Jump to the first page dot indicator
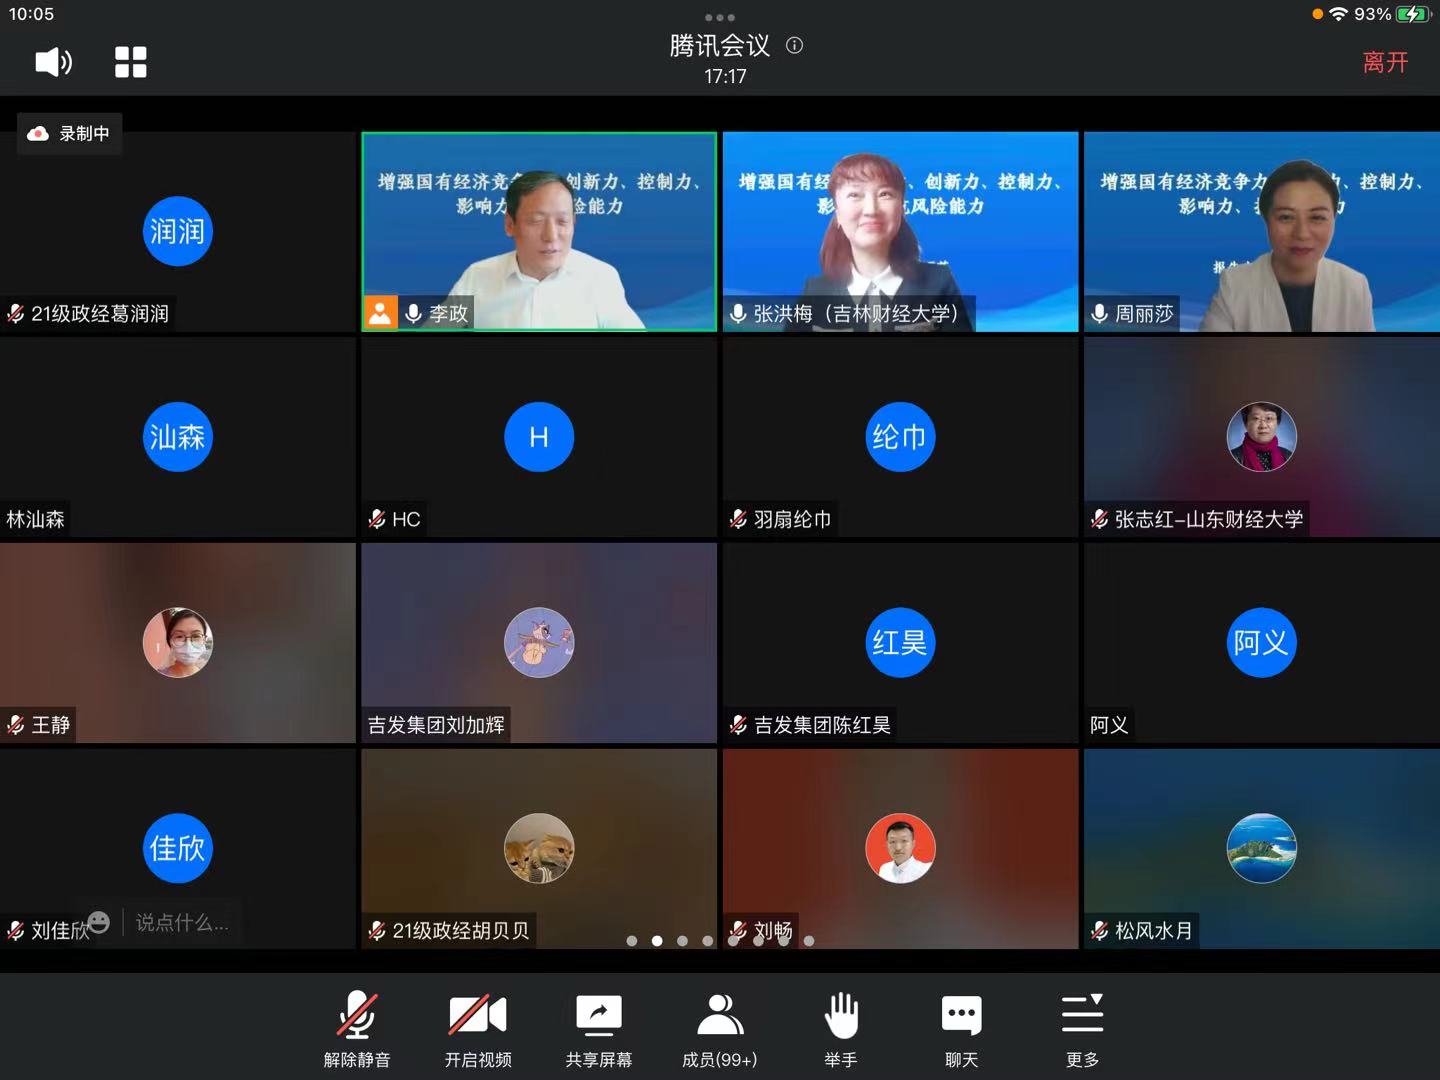The height and width of the screenshot is (1080, 1440). tap(632, 941)
